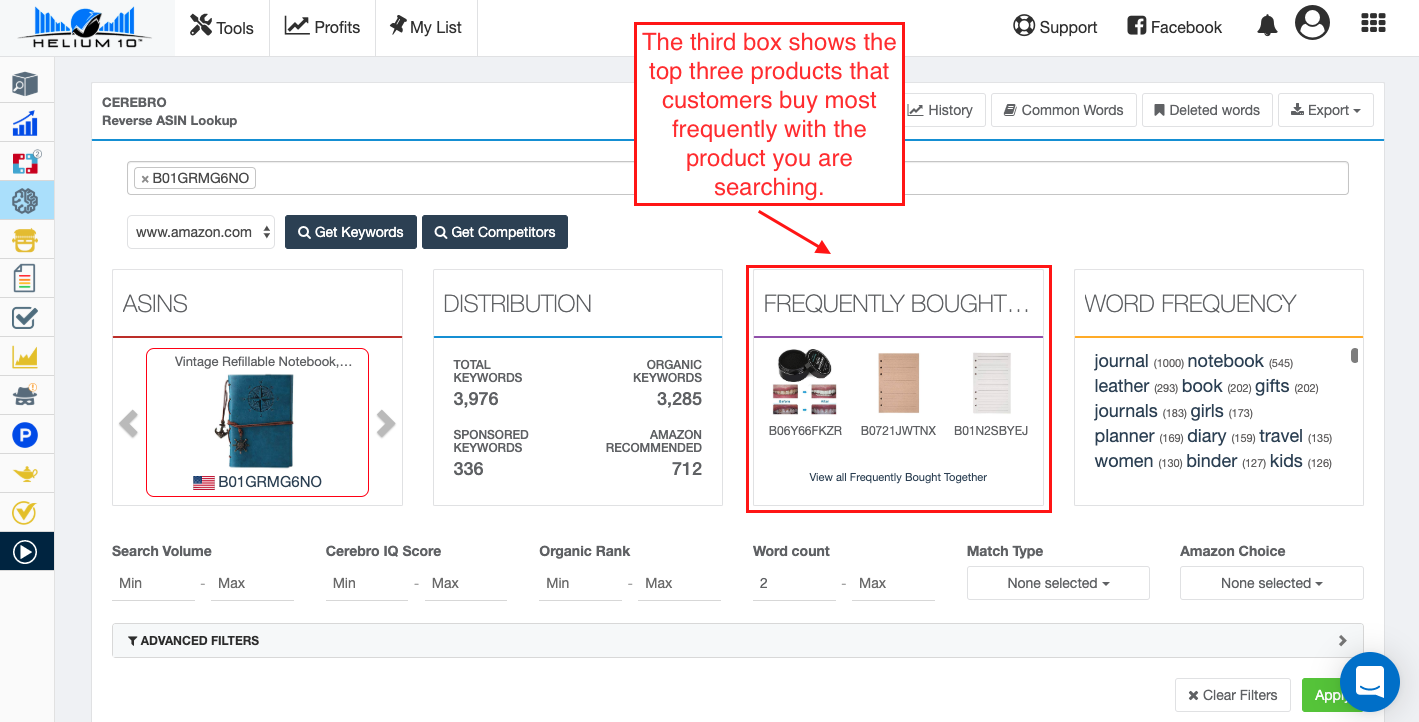The image size is (1419, 722).
Task: Open the apps grid icon
Action: 1373,24
